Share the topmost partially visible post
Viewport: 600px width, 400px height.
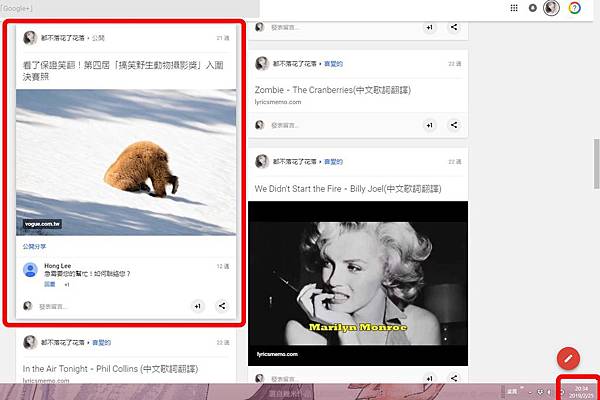pos(454,27)
